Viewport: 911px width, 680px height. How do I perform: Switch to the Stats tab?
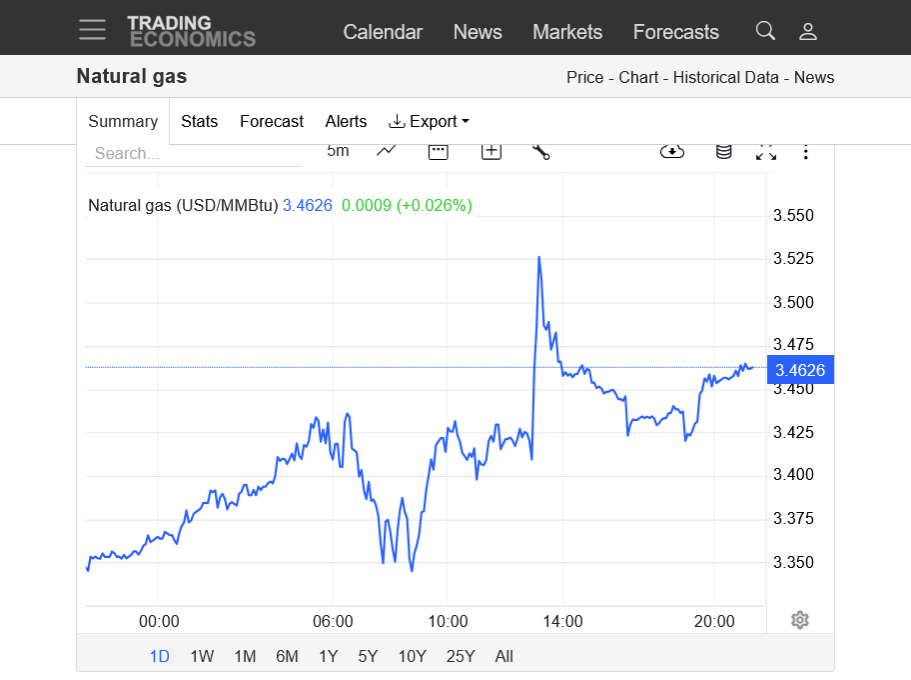click(x=199, y=121)
